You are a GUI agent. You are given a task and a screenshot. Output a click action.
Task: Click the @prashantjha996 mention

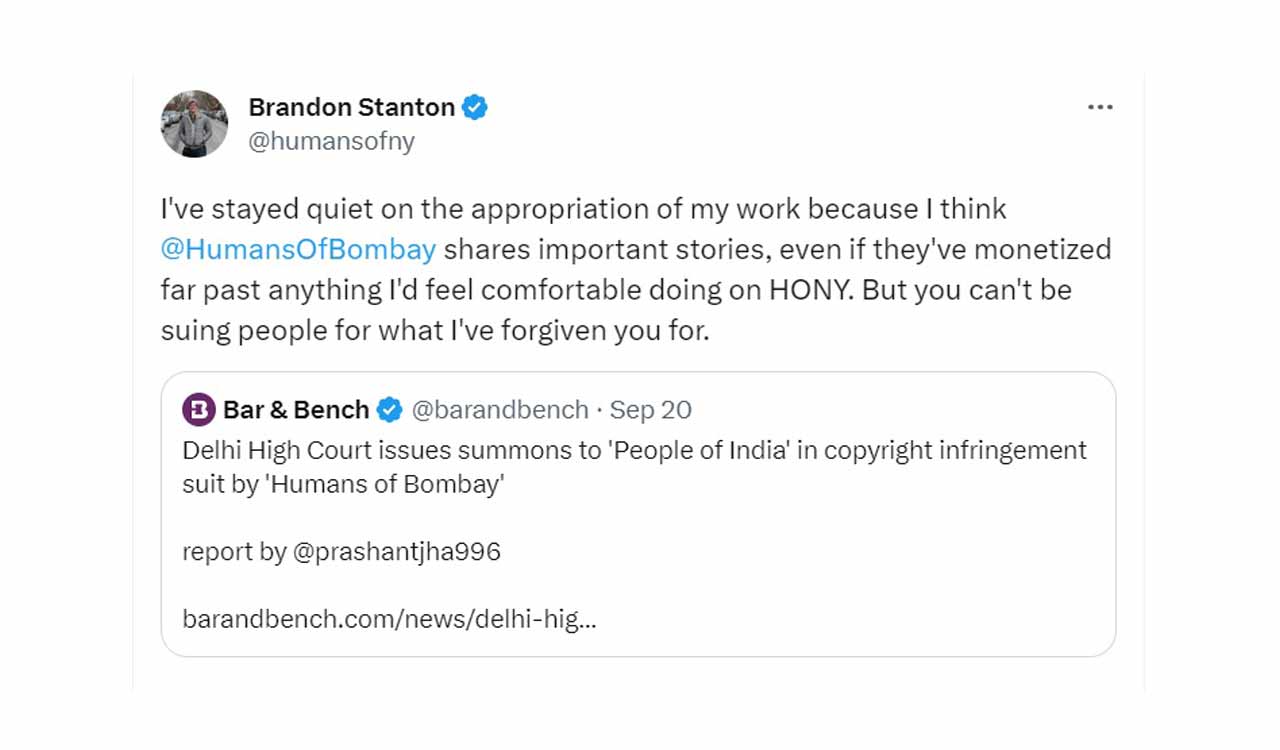[x=414, y=551]
